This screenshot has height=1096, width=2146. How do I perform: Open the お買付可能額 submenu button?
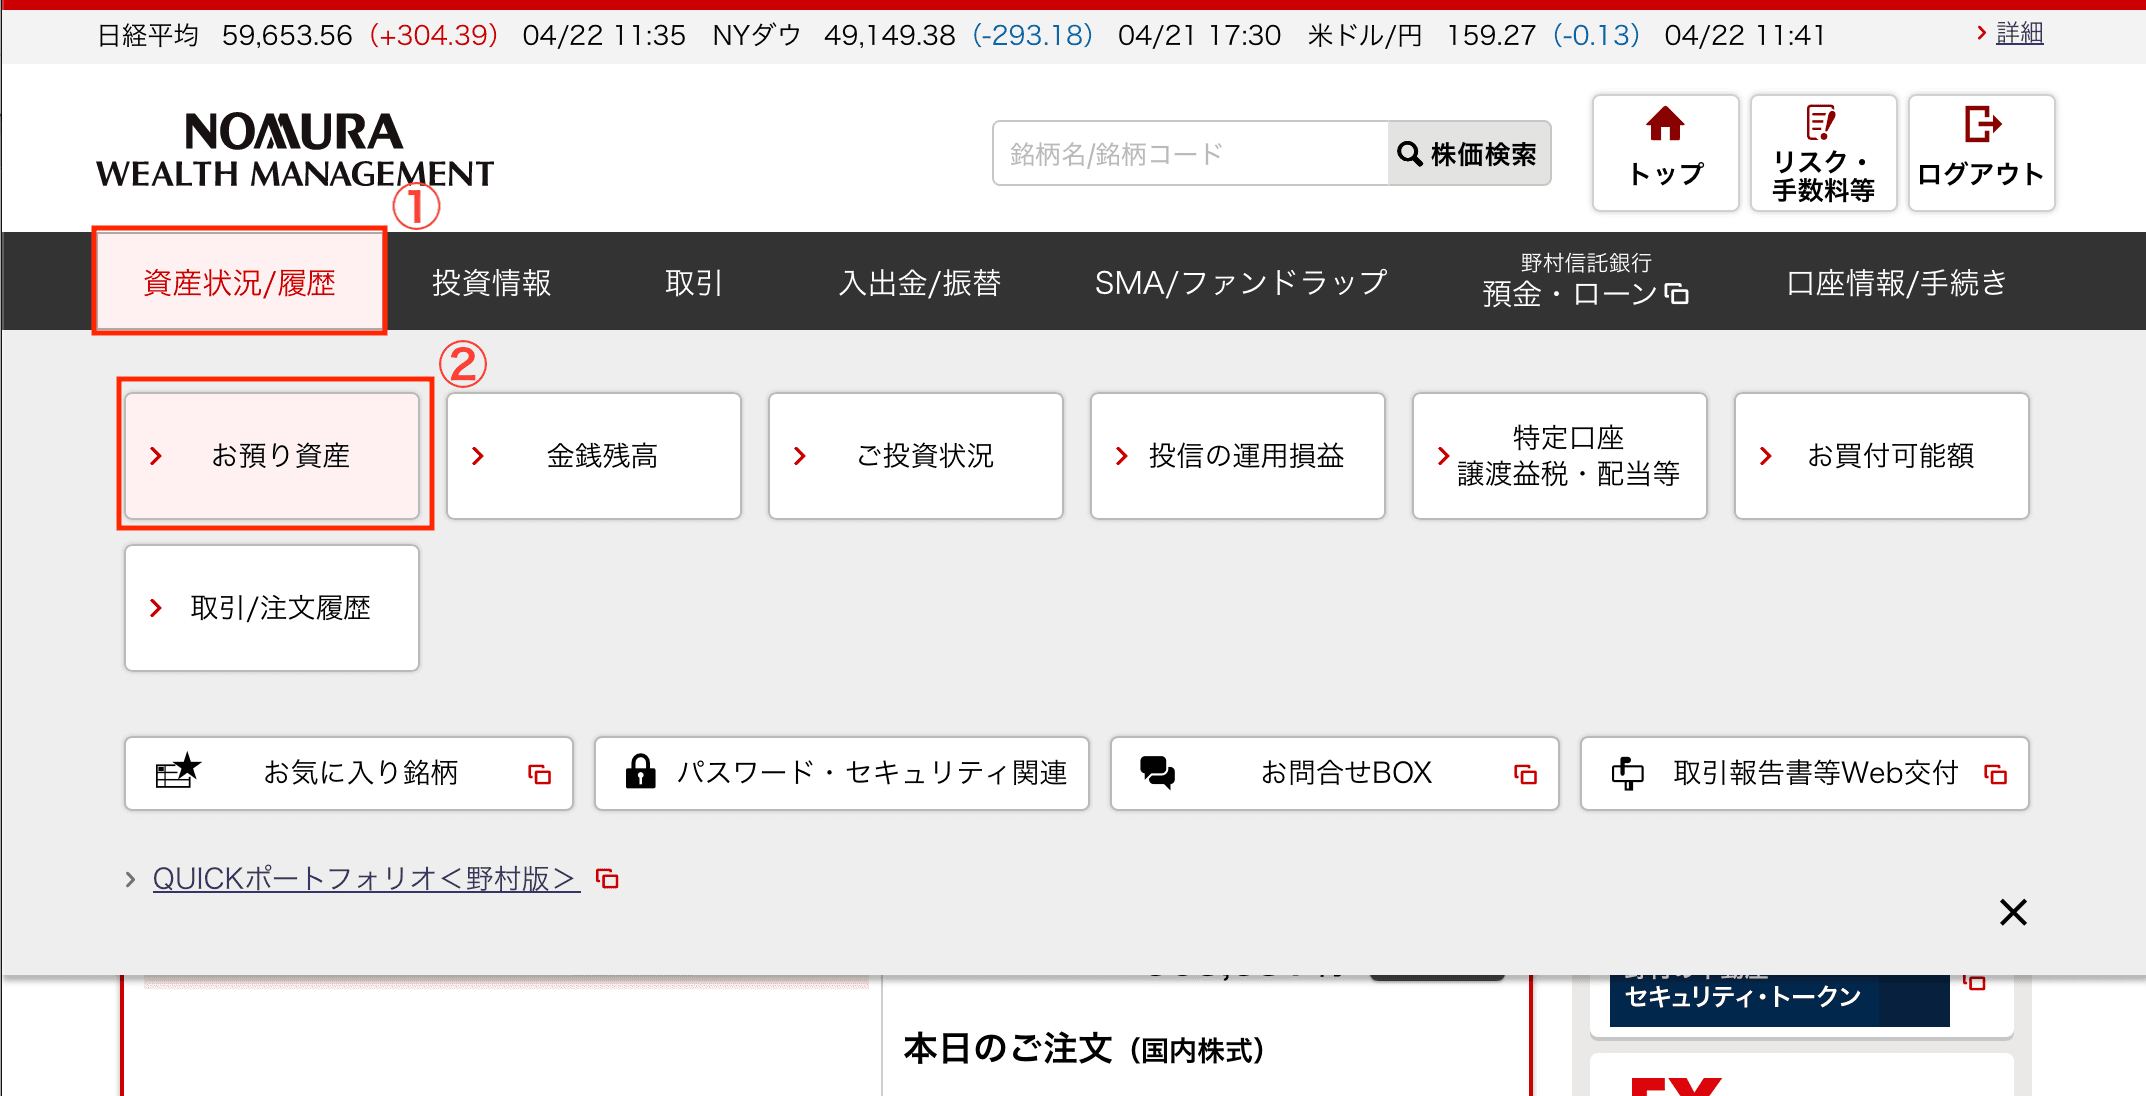click(x=1882, y=456)
